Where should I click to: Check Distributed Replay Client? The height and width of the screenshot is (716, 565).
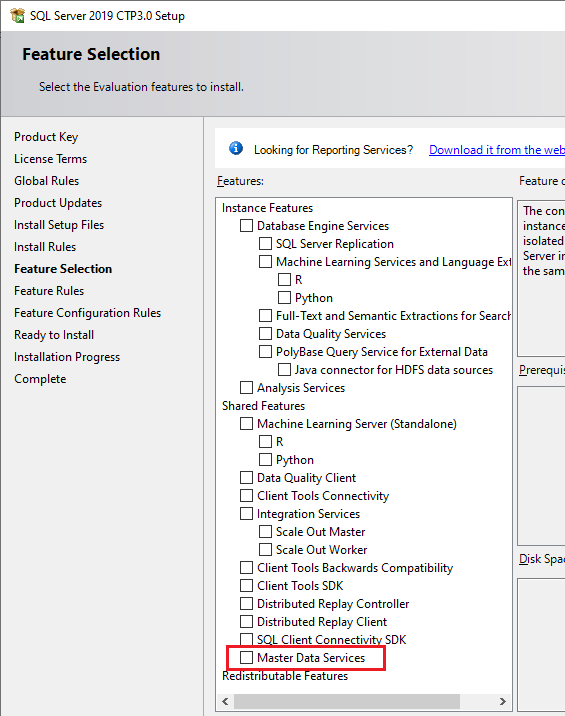247,621
